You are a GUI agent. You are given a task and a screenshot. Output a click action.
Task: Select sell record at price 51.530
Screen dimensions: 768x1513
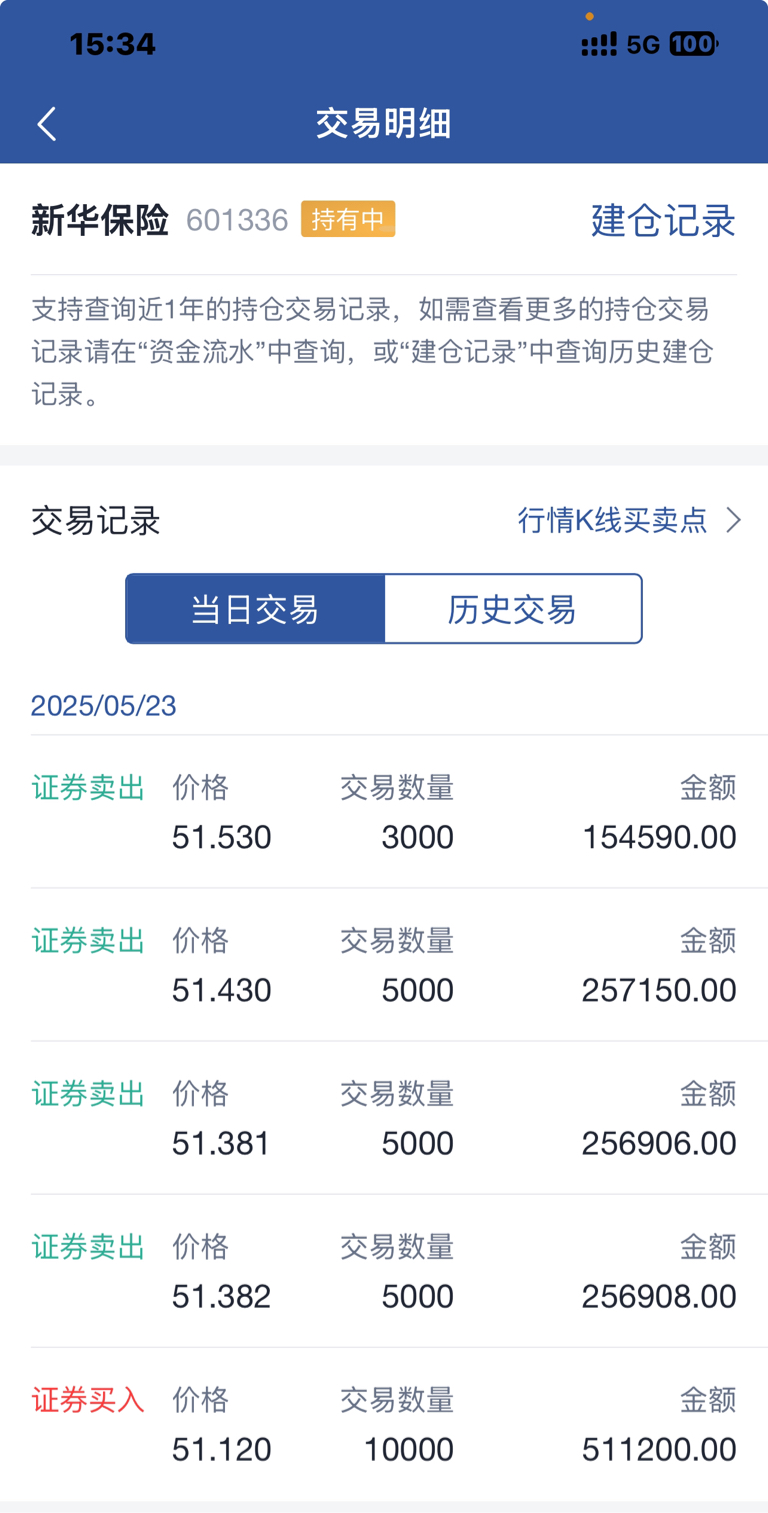coord(384,812)
